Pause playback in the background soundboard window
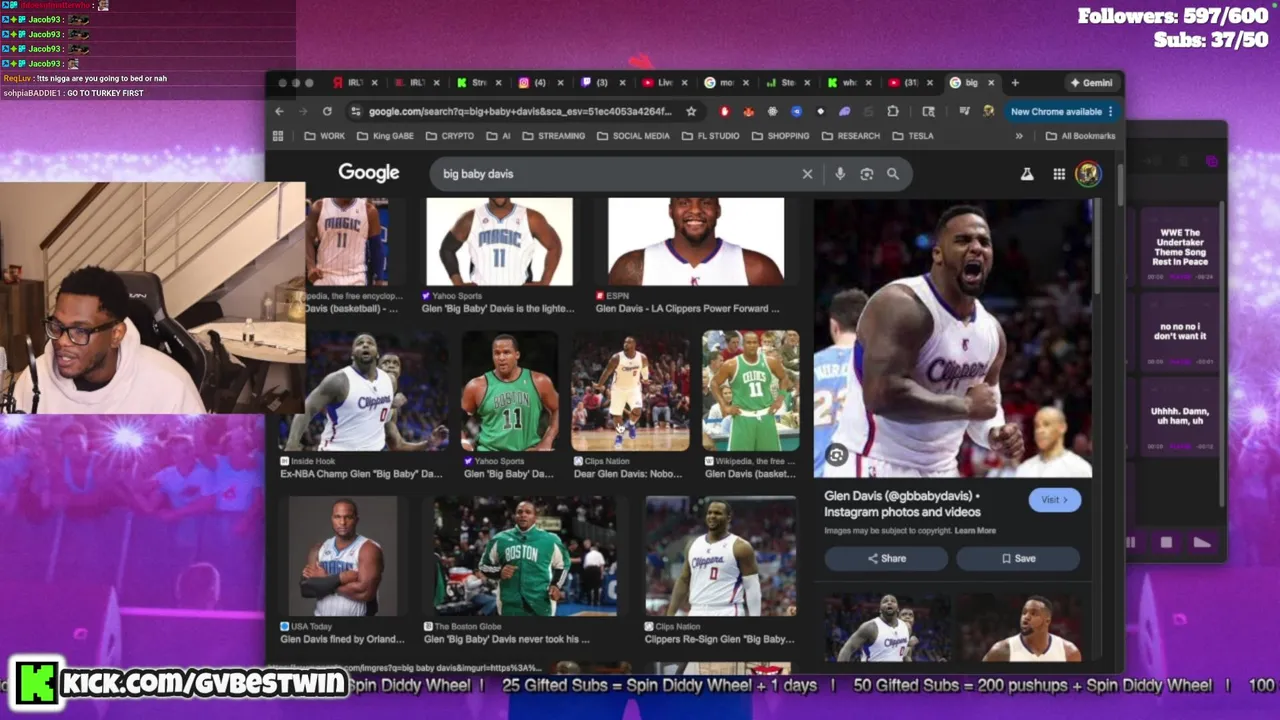1280x720 pixels. (x=1131, y=542)
